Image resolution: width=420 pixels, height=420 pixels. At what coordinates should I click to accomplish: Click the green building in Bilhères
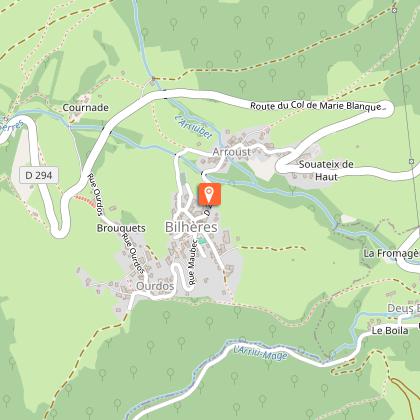[x=202, y=241]
